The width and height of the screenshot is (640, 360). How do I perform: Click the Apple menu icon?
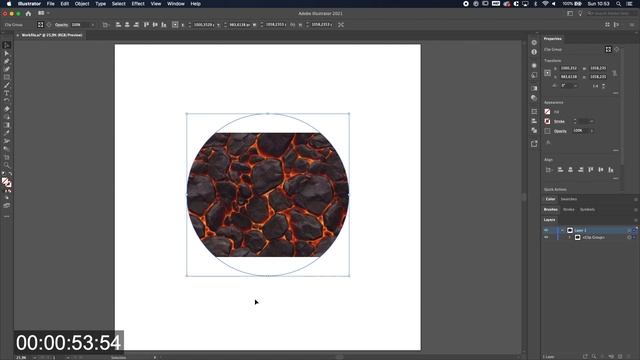tap(9, 4)
